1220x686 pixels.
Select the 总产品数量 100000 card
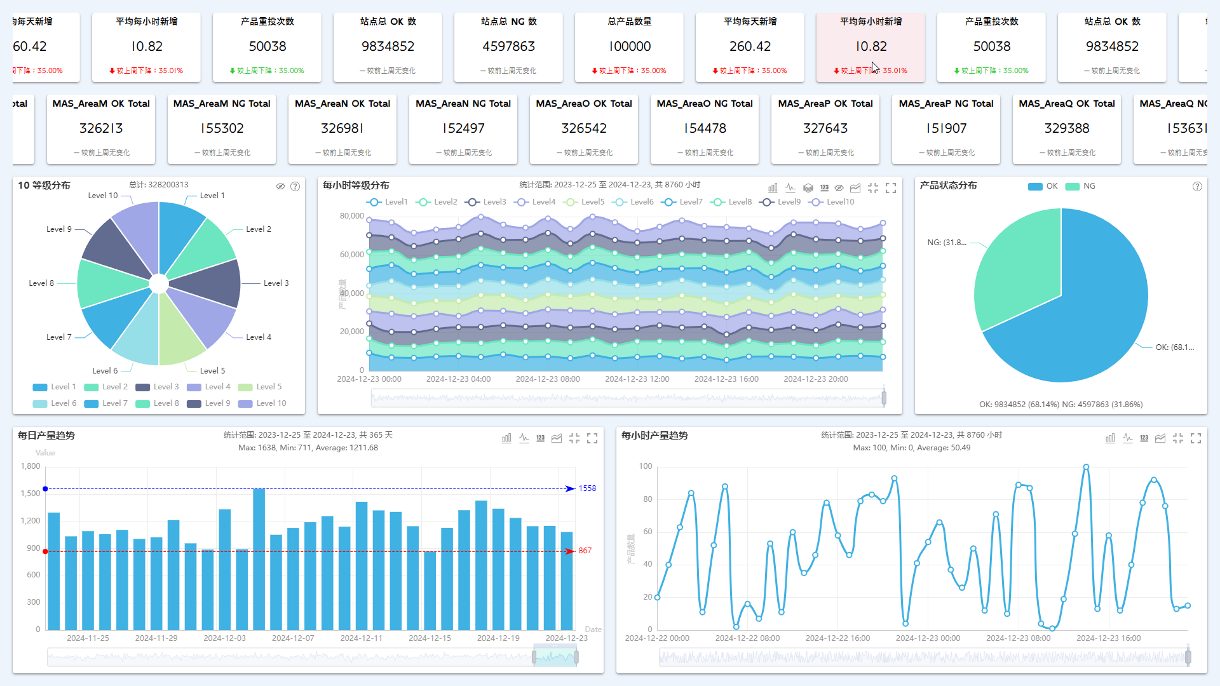pos(629,47)
